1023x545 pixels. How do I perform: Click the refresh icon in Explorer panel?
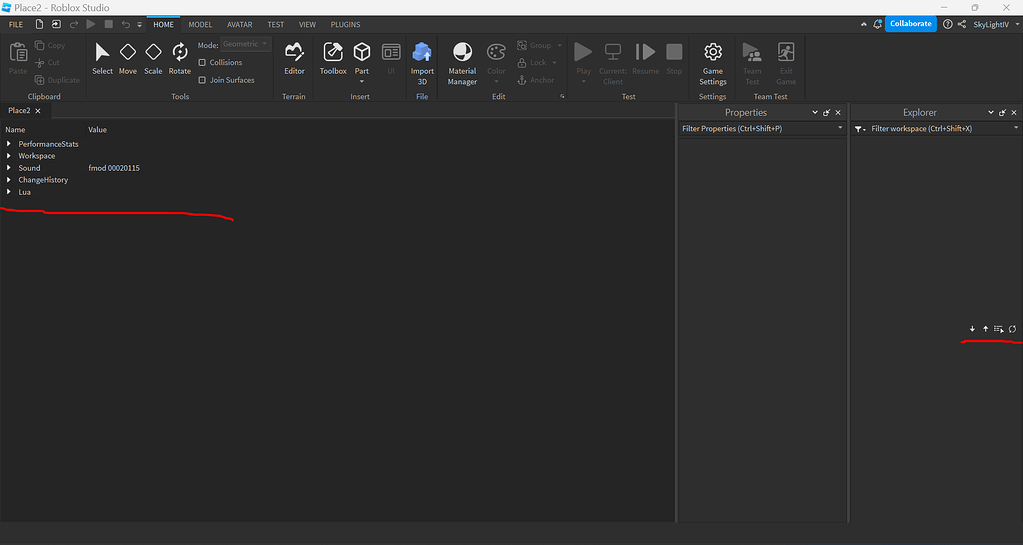coord(1012,329)
